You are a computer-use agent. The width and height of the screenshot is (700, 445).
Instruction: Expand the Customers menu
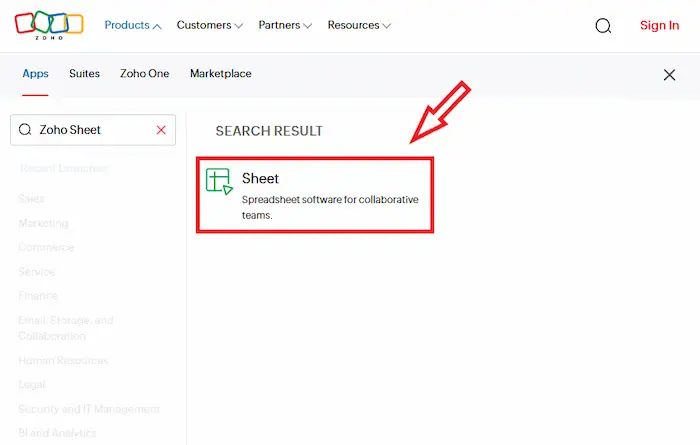[x=209, y=25]
